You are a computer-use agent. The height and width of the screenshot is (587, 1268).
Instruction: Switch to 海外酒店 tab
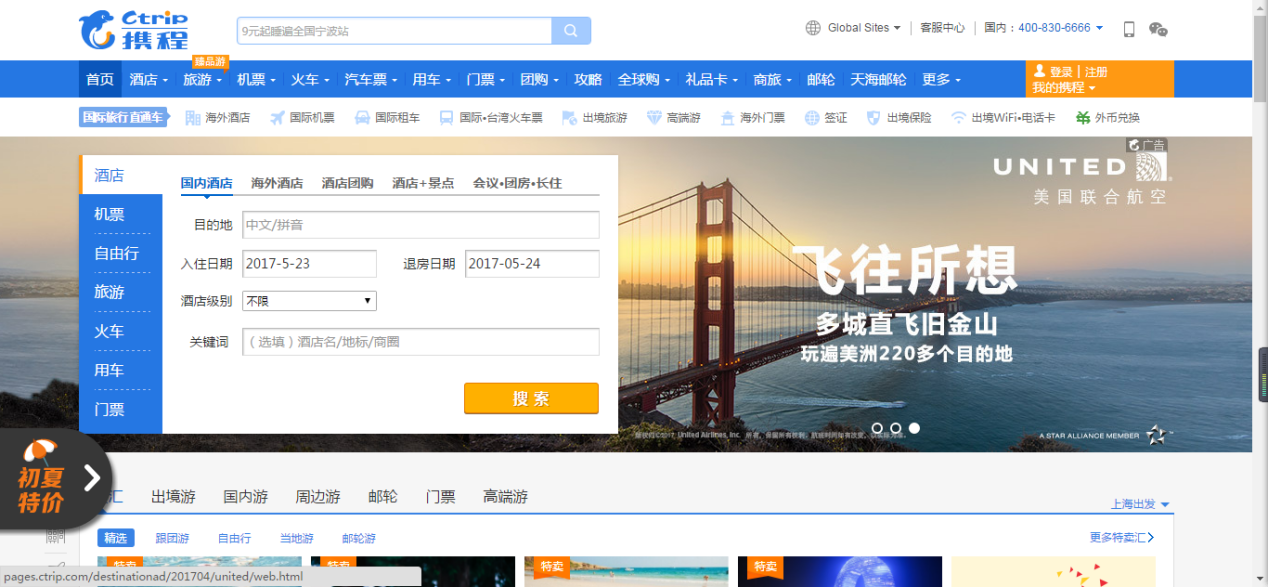(x=277, y=183)
